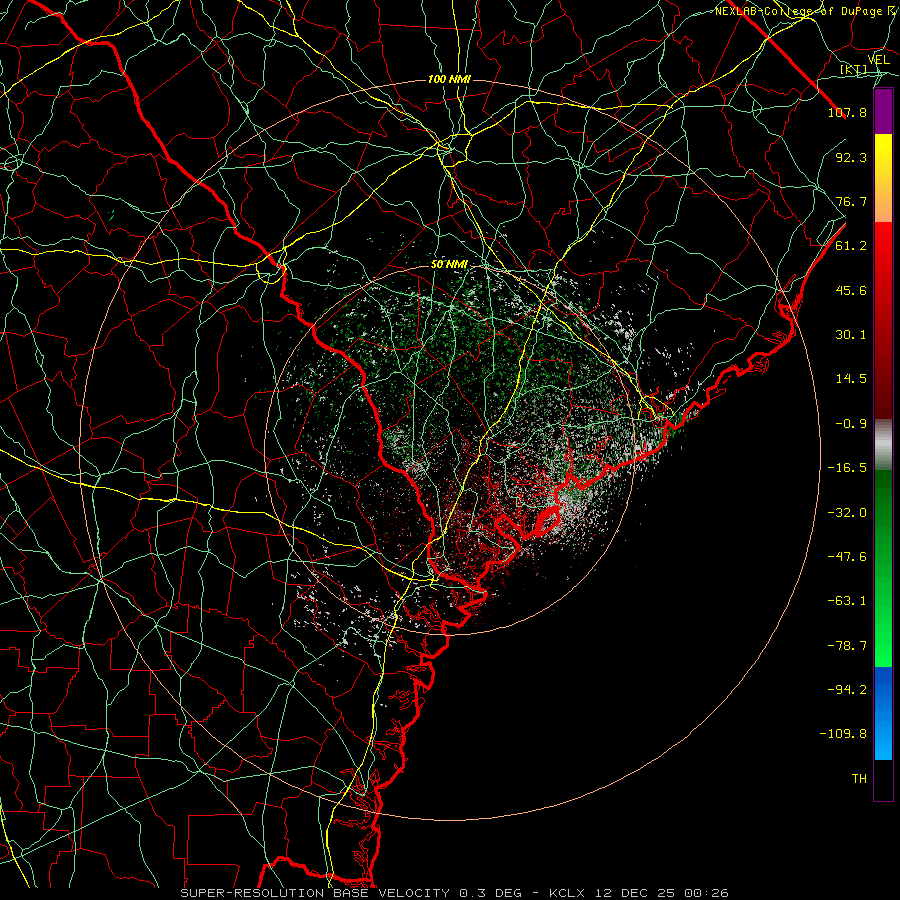Select the -47.6 velocity scale value
This screenshot has width=900, height=900.
click(x=847, y=557)
